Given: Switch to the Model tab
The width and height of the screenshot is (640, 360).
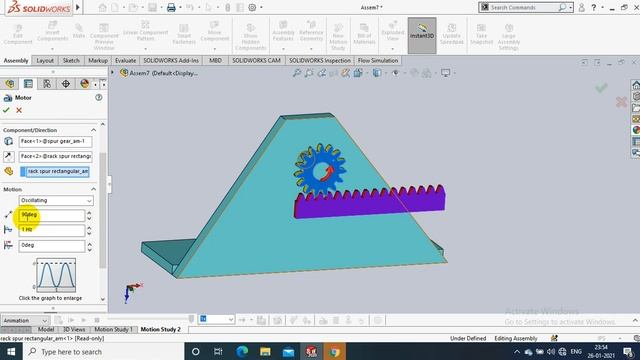Looking at the screenshot, I should 46,329.
